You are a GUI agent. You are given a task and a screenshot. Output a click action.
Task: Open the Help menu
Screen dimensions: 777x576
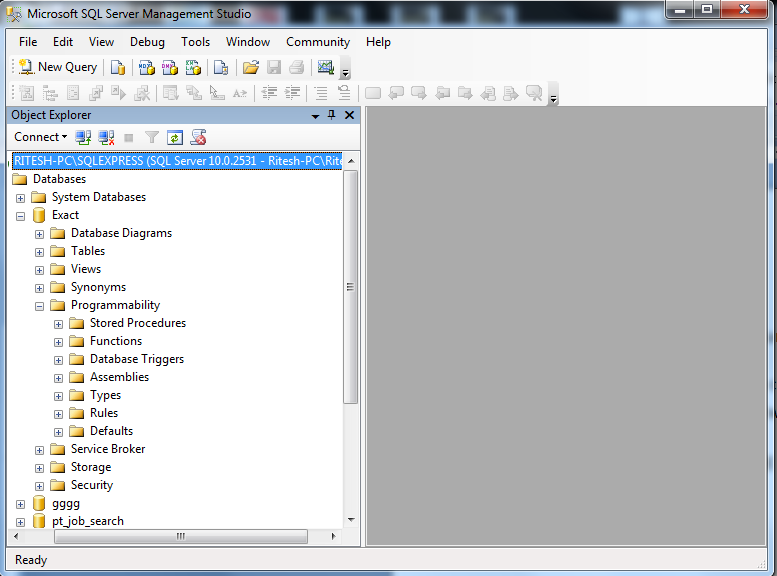378,42
